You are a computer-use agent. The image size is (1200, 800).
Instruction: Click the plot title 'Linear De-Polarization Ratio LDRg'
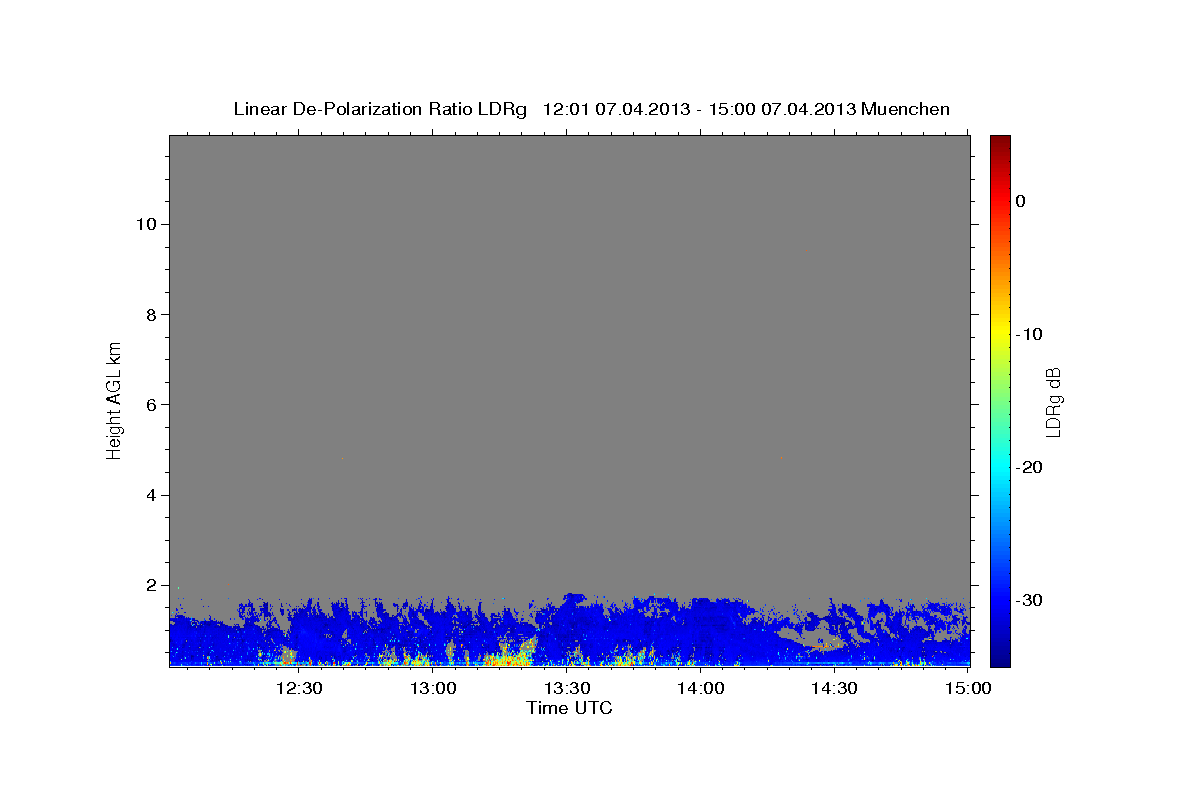380,109
